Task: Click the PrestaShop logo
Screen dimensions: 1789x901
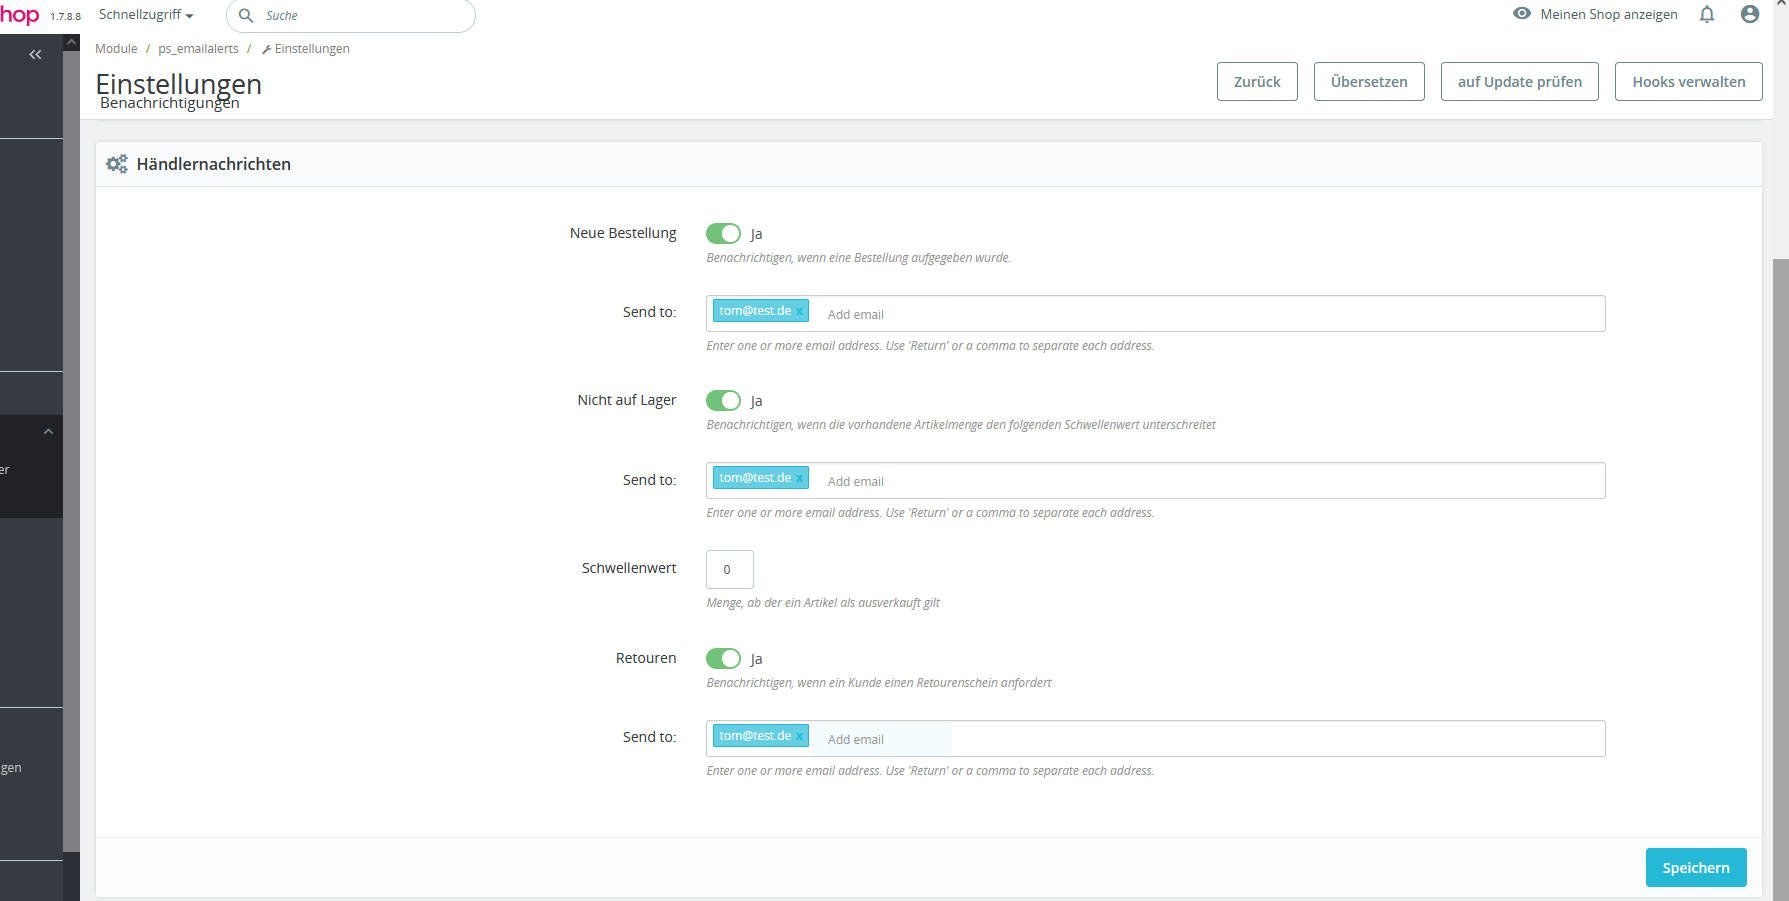Action: pos(19,15)
